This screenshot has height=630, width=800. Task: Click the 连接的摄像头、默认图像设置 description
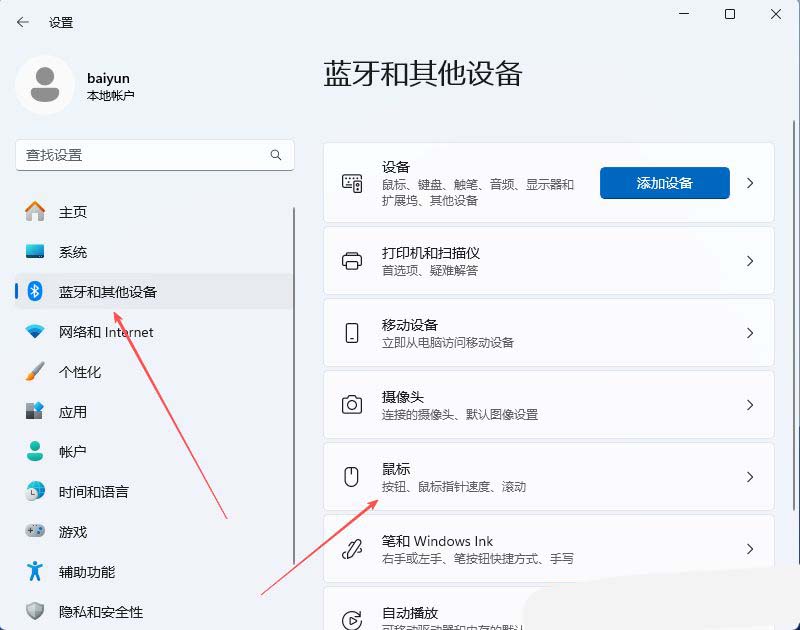tap(460, 414)
